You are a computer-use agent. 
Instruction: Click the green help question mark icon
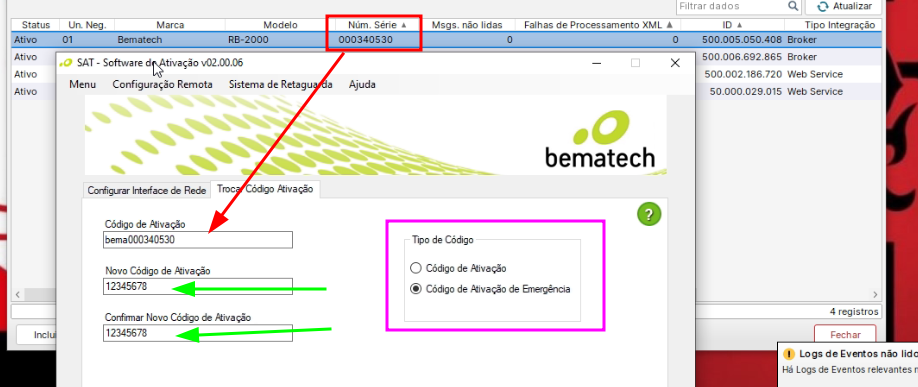click(649, 214)
